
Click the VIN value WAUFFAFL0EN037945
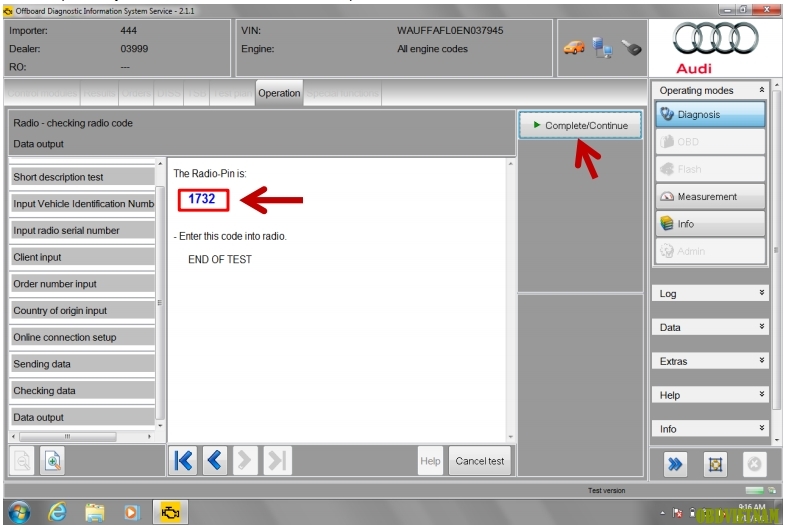(x=450, y=31)
